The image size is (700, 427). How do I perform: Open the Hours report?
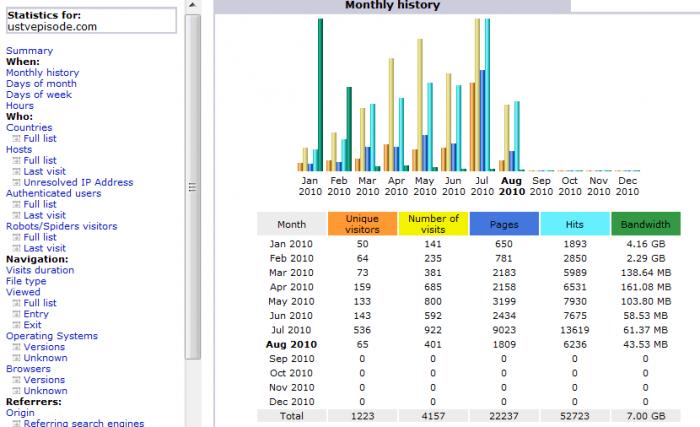(20, 105)
